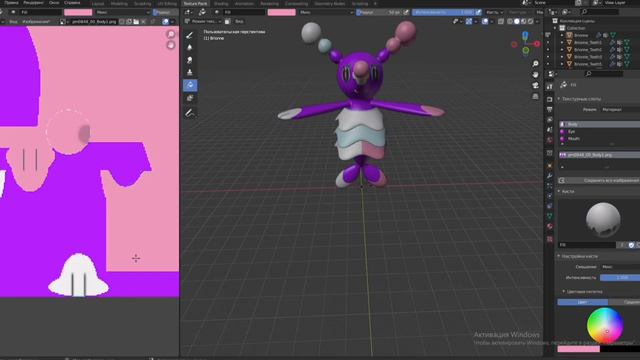The height and width of the screenshot is (360, 640).
Task: Open the texture slots mode Material dropdown
Action: [x=620, y=109]
